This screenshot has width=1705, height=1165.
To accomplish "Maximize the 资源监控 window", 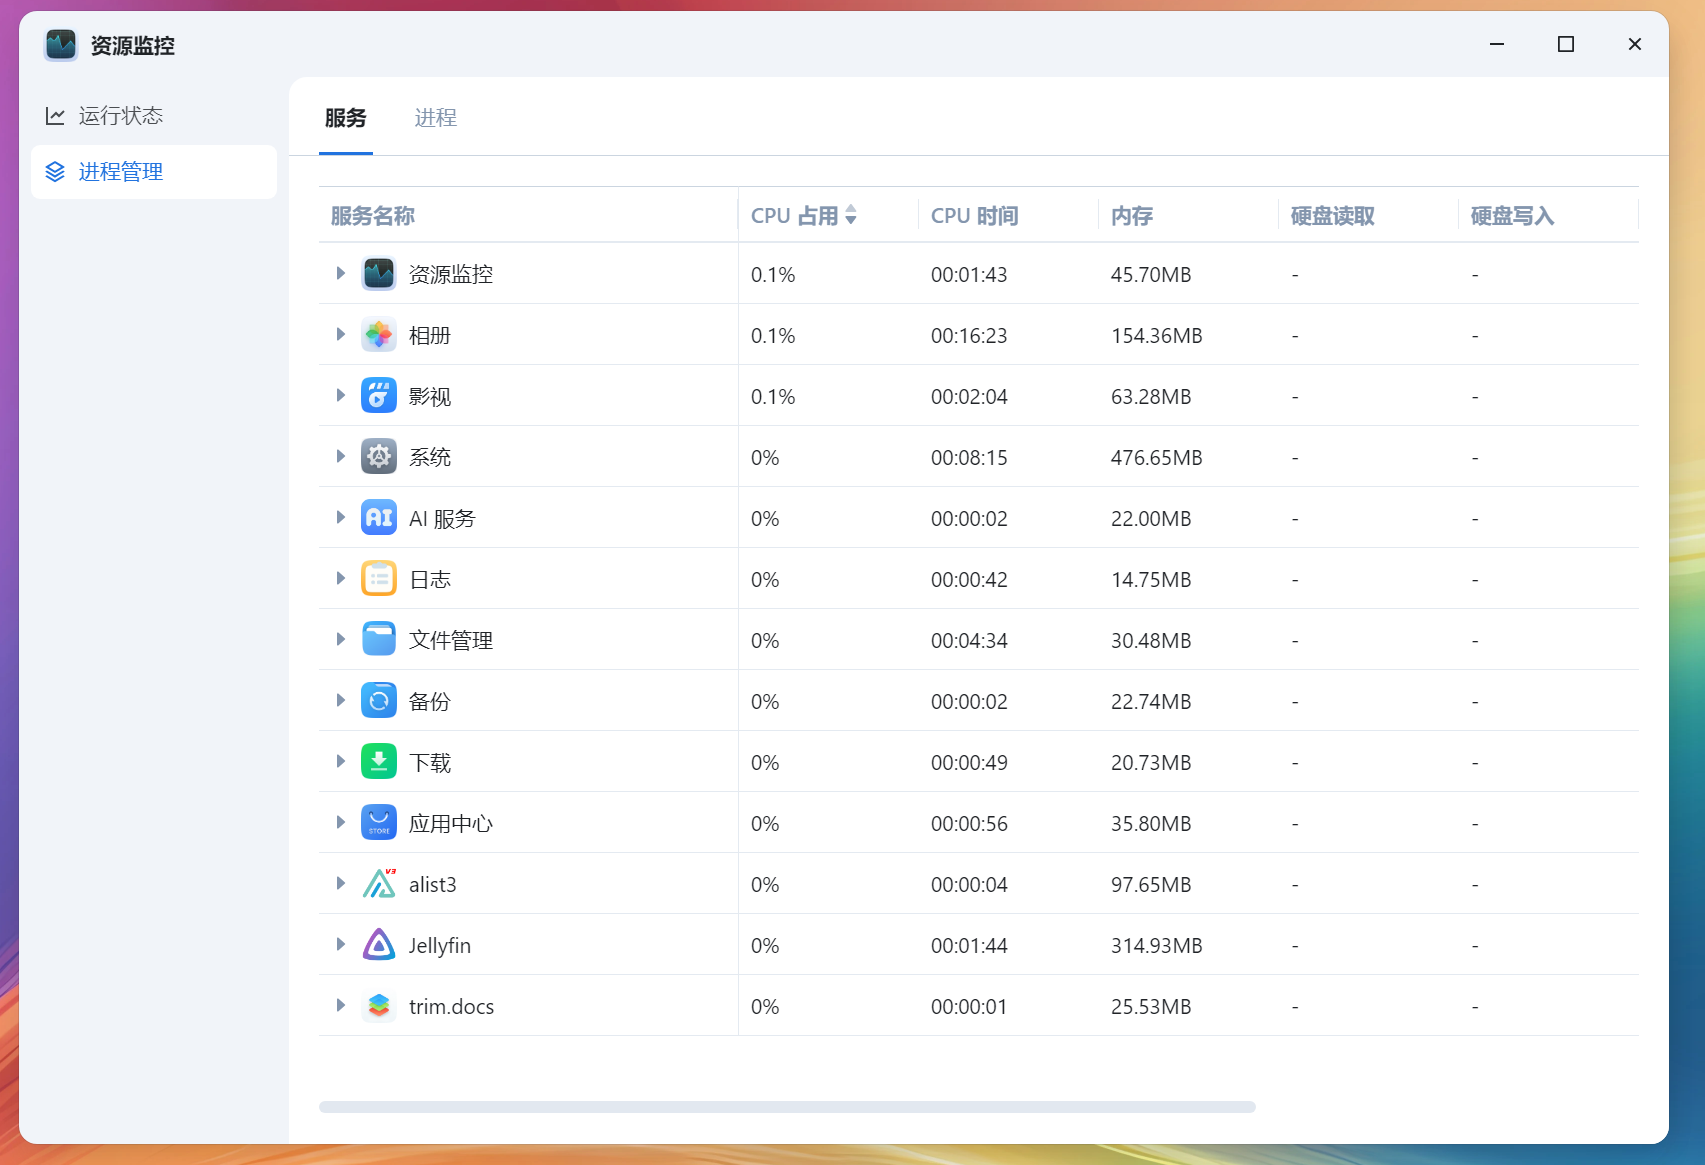I will (x=1566, y=44).
